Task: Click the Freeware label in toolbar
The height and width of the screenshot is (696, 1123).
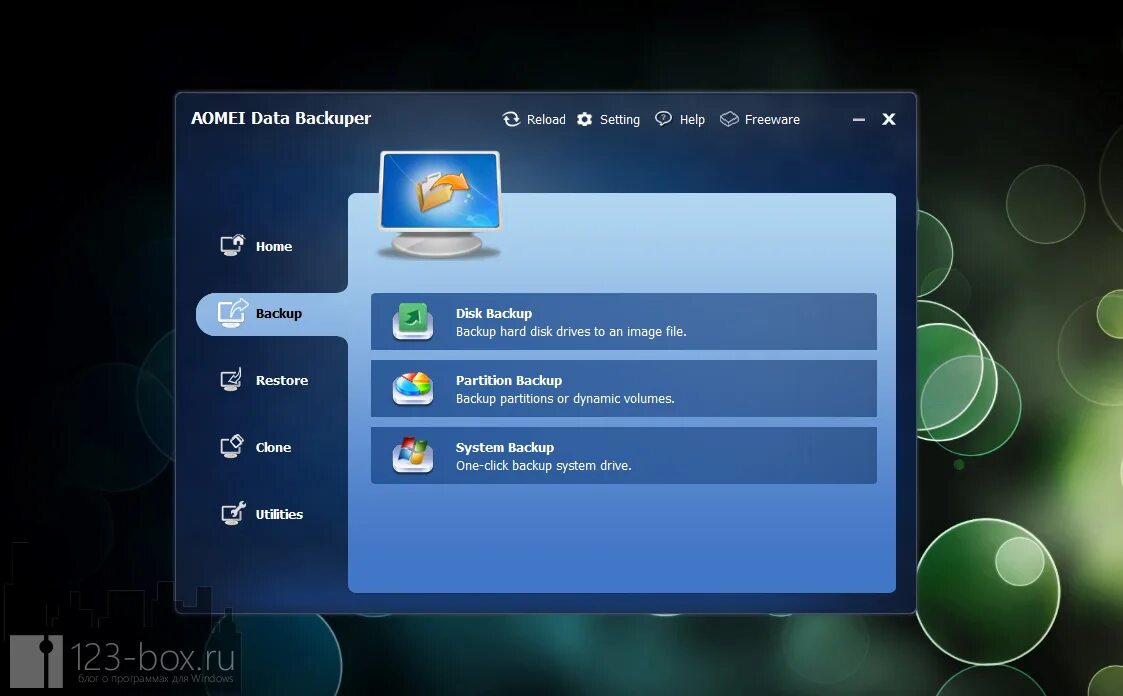Action: (772, 120)
